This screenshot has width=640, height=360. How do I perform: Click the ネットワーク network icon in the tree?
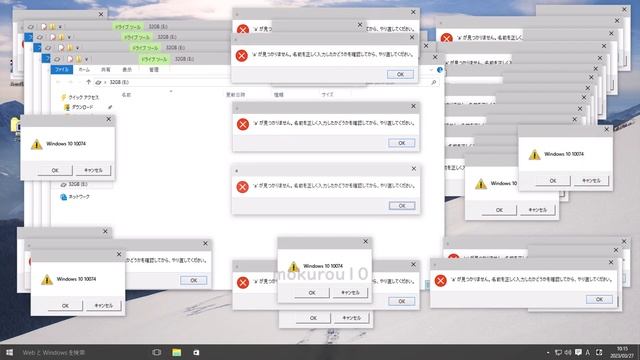(x=64, y=197)
